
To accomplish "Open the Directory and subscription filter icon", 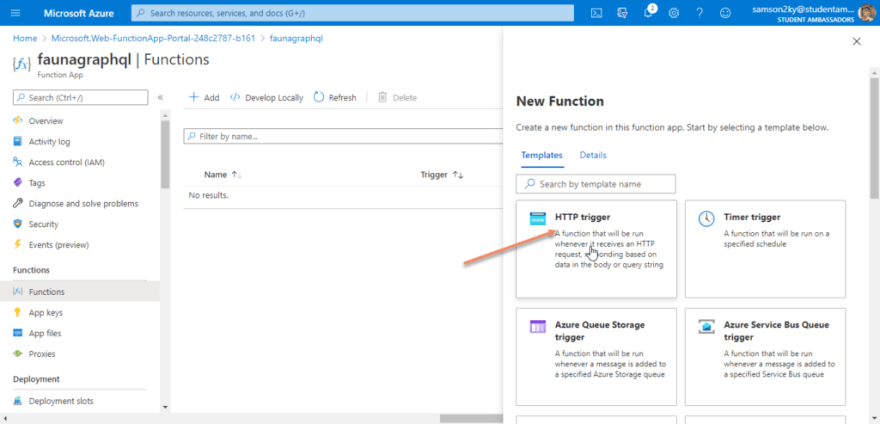I will click(622, 13).
